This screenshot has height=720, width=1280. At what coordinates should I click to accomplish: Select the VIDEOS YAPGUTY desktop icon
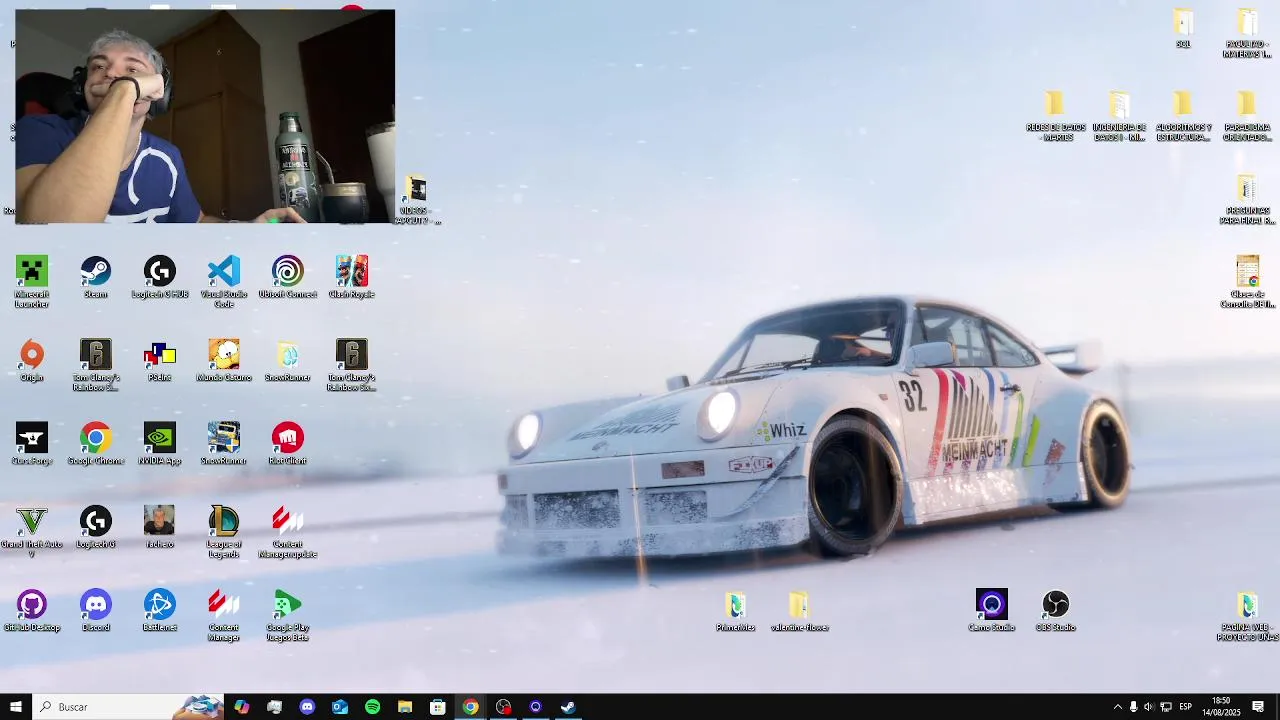(x=417, y=200)
